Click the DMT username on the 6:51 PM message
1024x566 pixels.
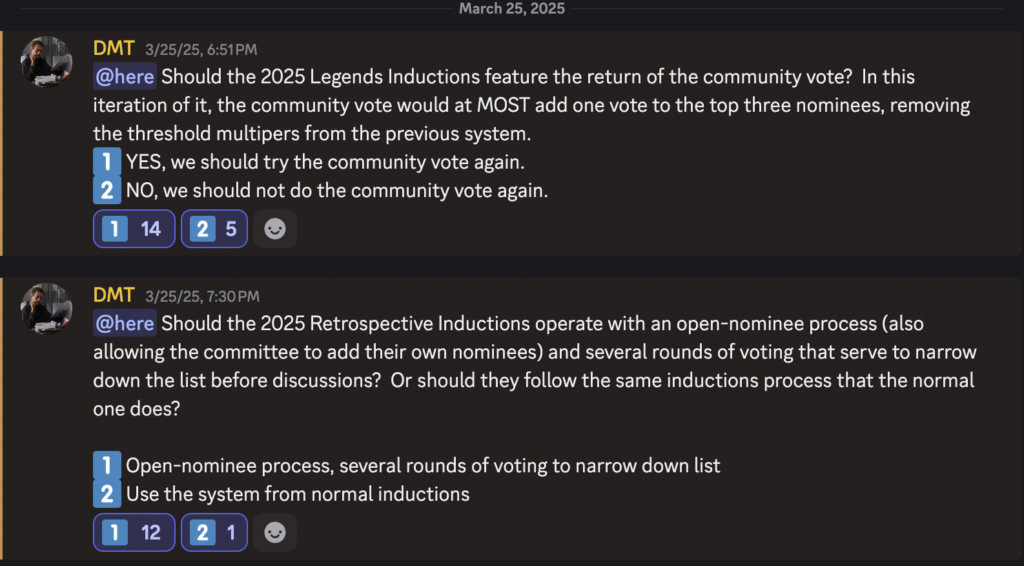[x=114, y=47]
